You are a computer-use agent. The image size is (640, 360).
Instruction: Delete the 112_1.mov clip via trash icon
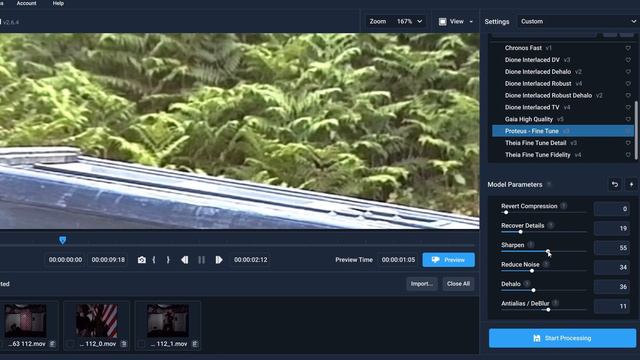[x=195, y=344]
